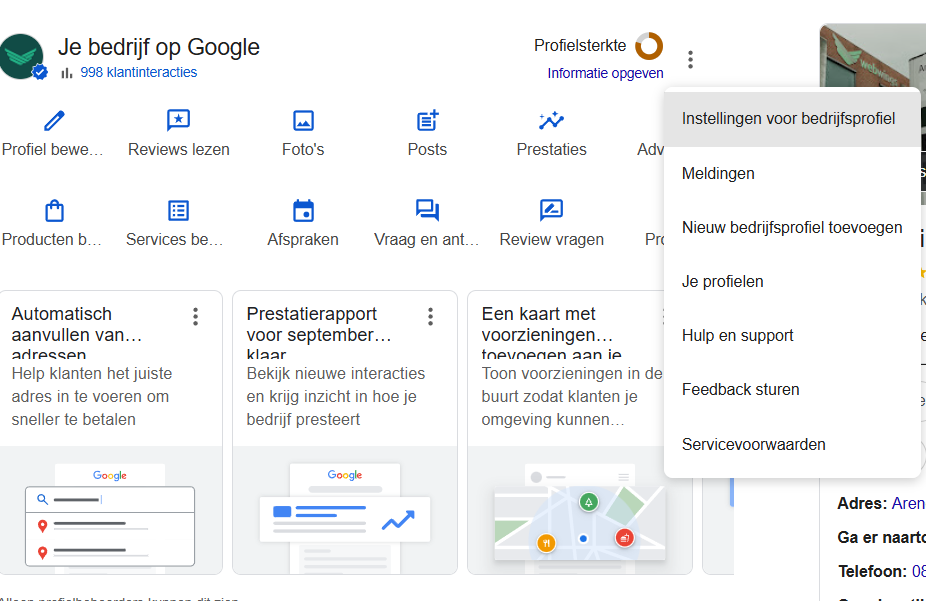Open options for Automatisch aanvullen card
926x601 pixels.
click(x=196, y=317)
